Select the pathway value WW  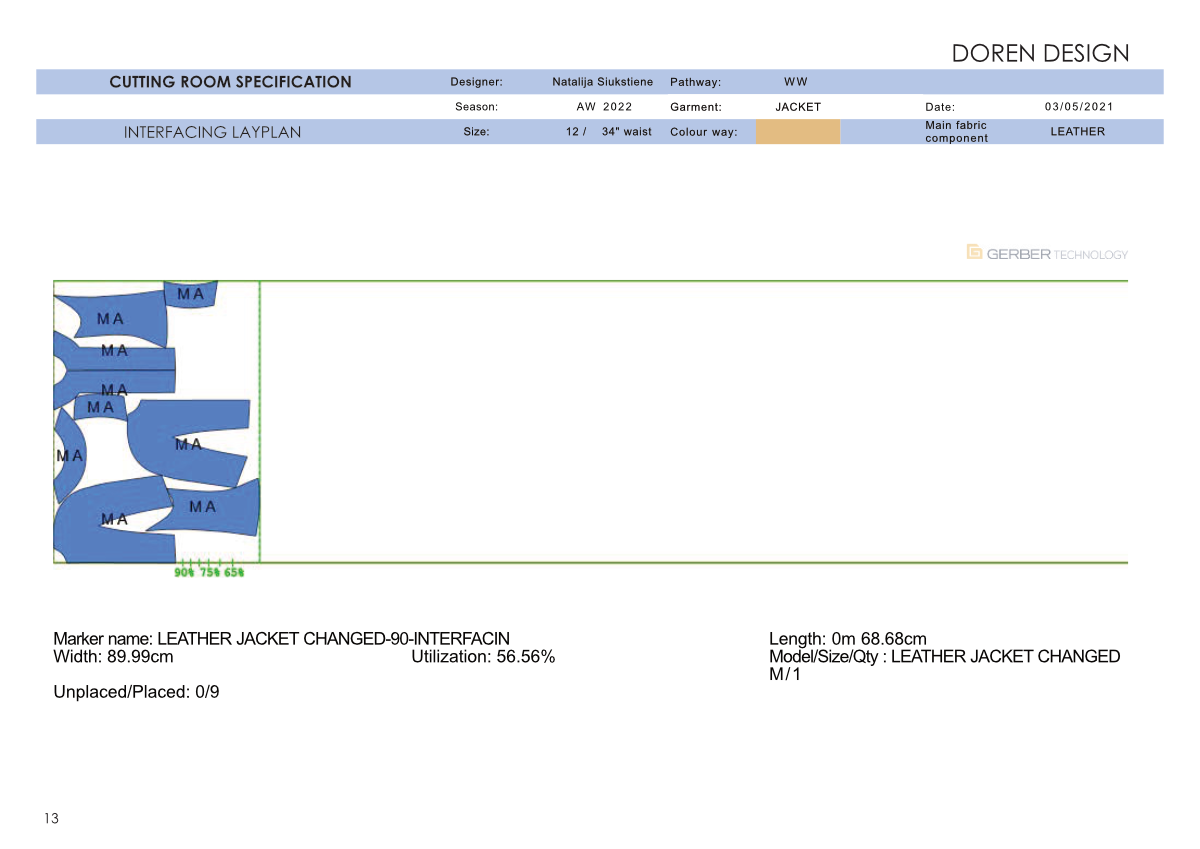click(796, 82)
